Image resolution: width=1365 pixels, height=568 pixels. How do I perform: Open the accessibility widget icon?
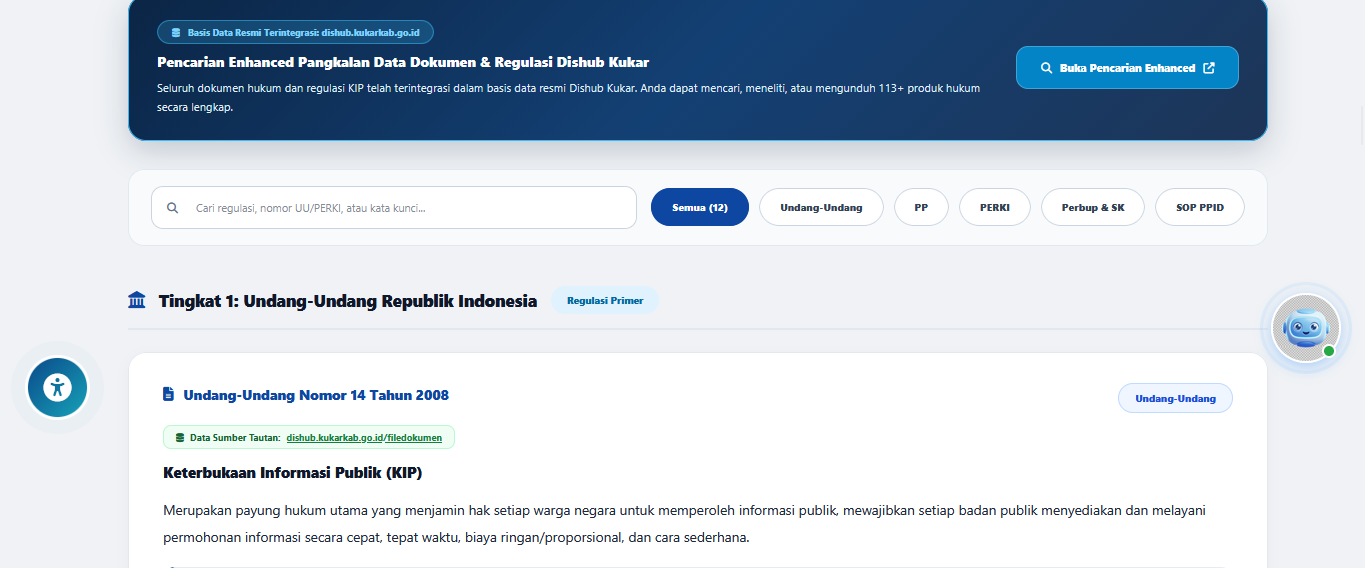pos(57,387)
